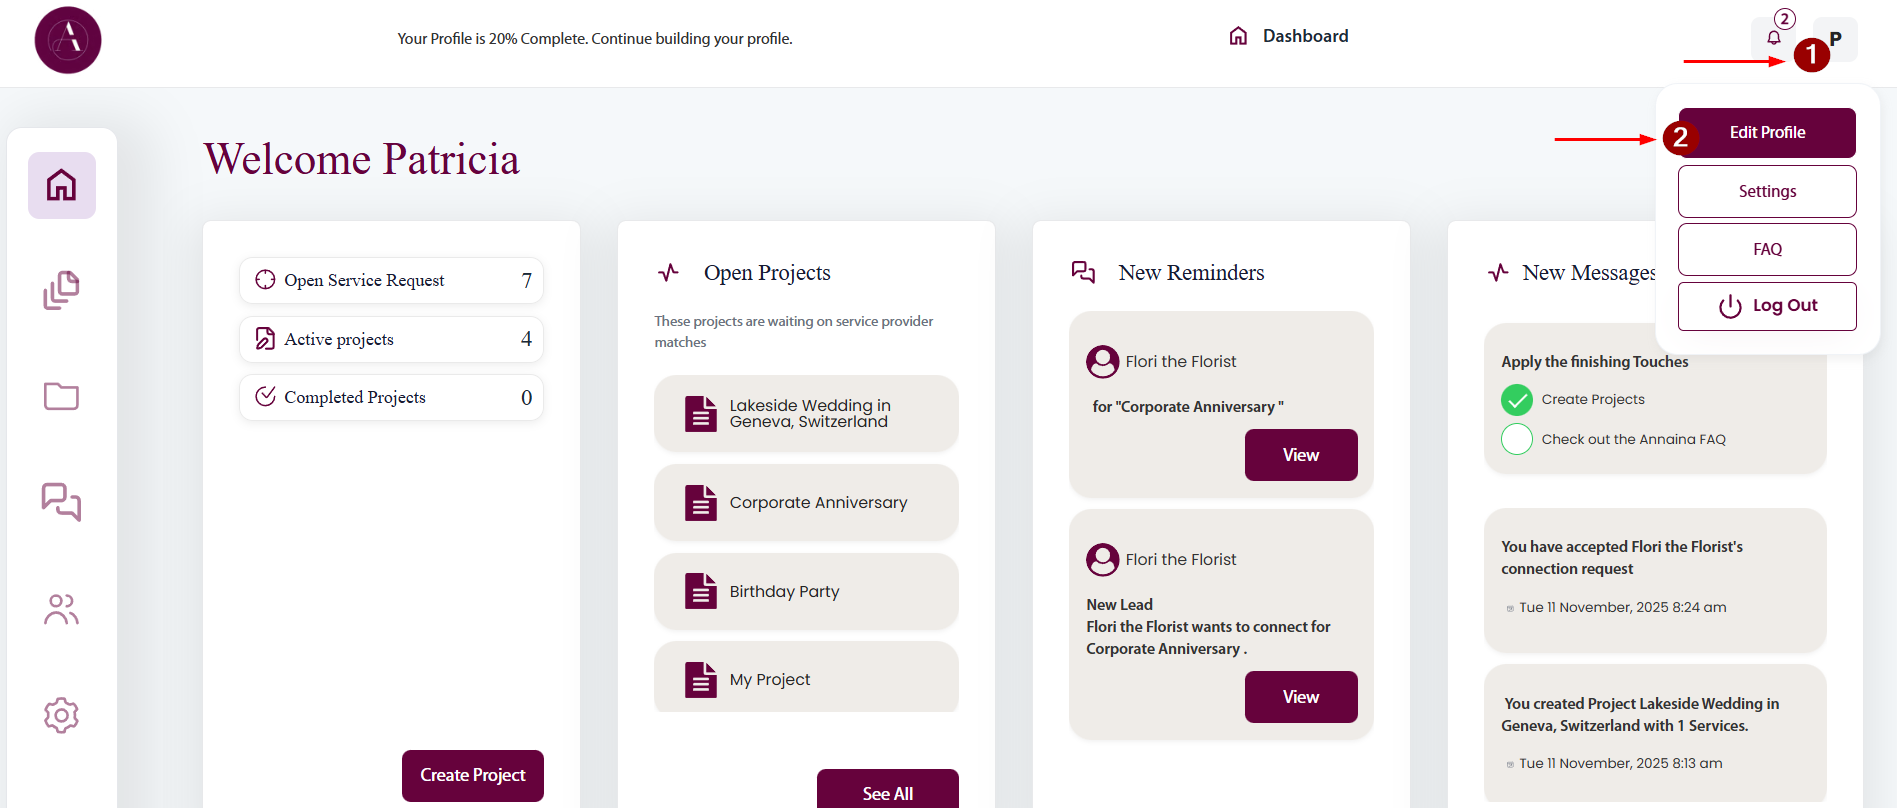Click the Annaina logo in header

point(68,40)
